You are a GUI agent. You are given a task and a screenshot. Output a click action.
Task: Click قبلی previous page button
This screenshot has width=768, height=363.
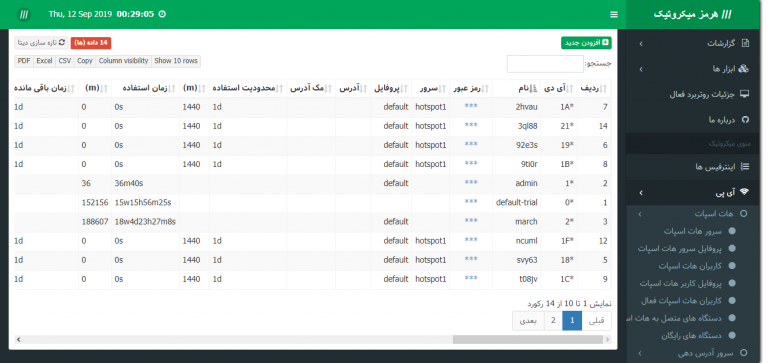coord(597,321)
